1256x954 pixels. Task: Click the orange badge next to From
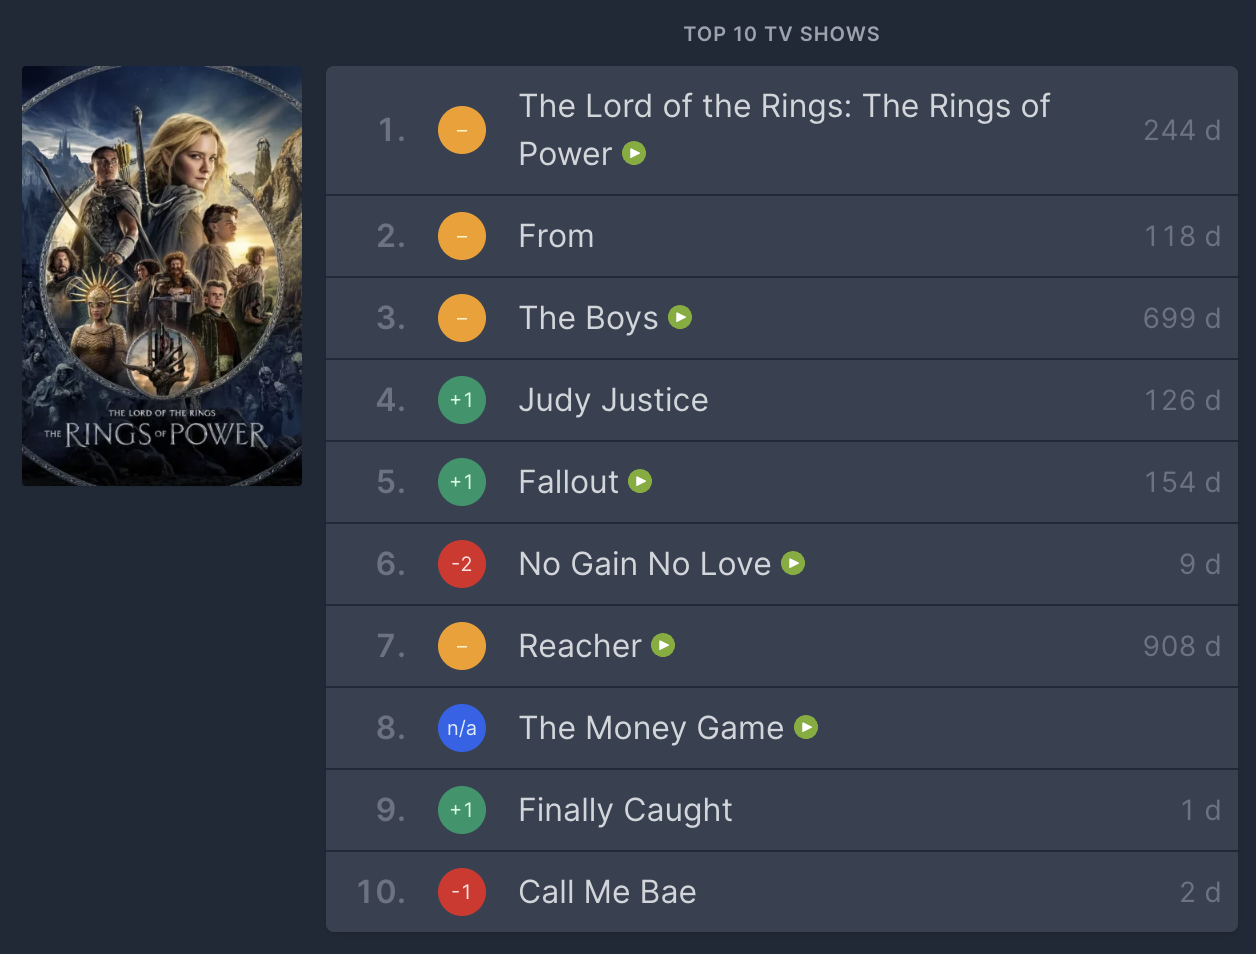pos(462,236)
